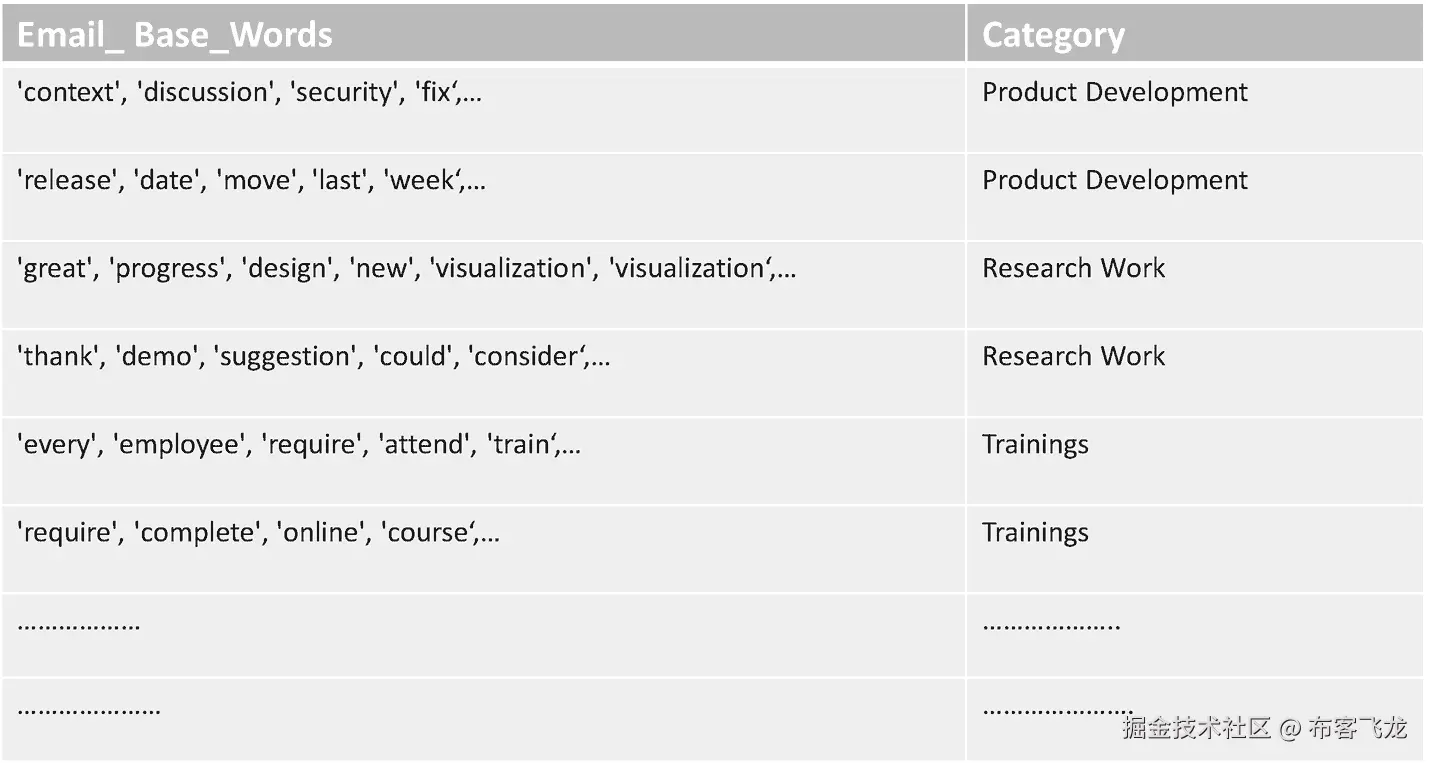Select the cell starting with 'release', 'date'
The height and width of the screenshot is (763, 1429).
pos(252,181)
